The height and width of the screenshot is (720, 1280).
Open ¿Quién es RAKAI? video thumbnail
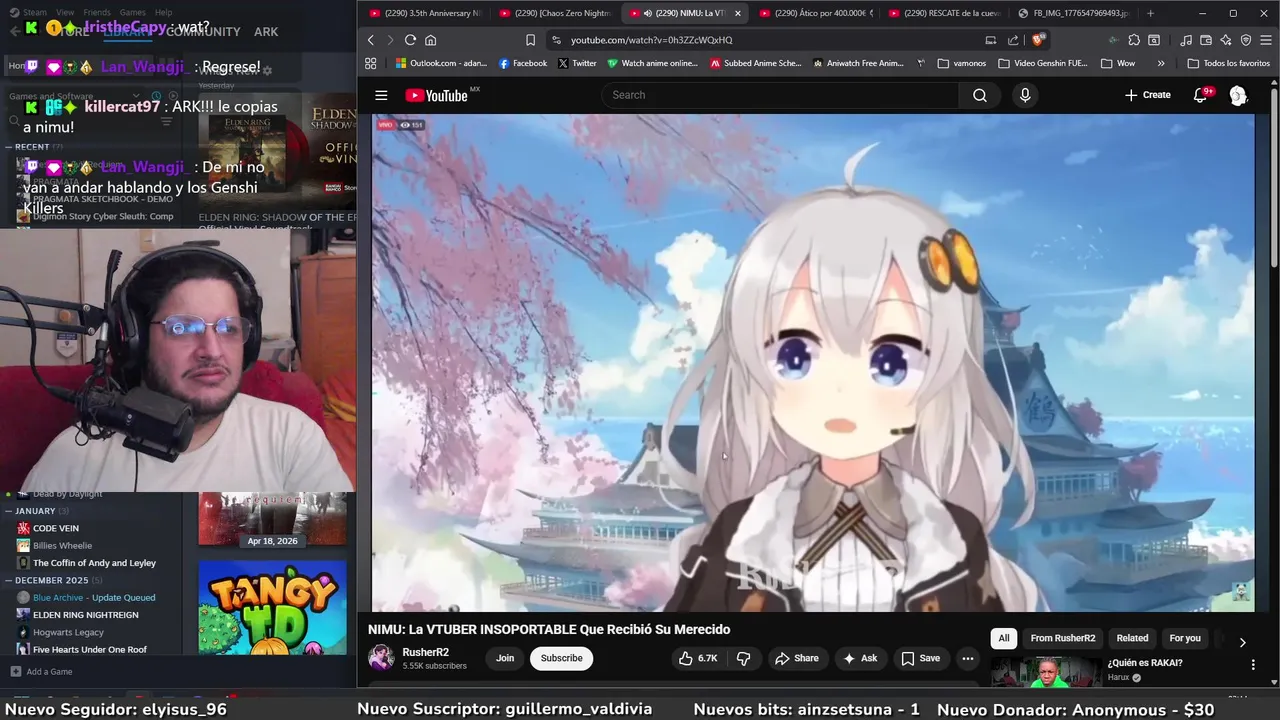point(1045,672)
